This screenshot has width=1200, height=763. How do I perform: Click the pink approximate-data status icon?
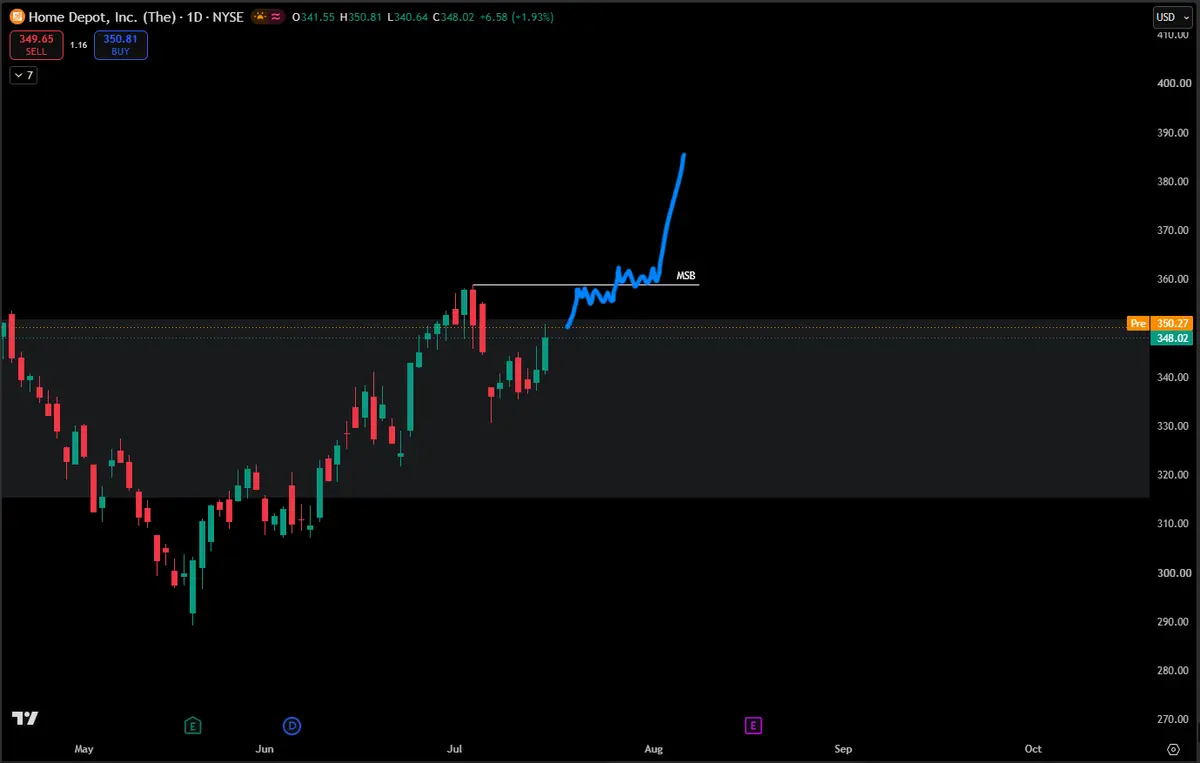(x=274, y=17)
